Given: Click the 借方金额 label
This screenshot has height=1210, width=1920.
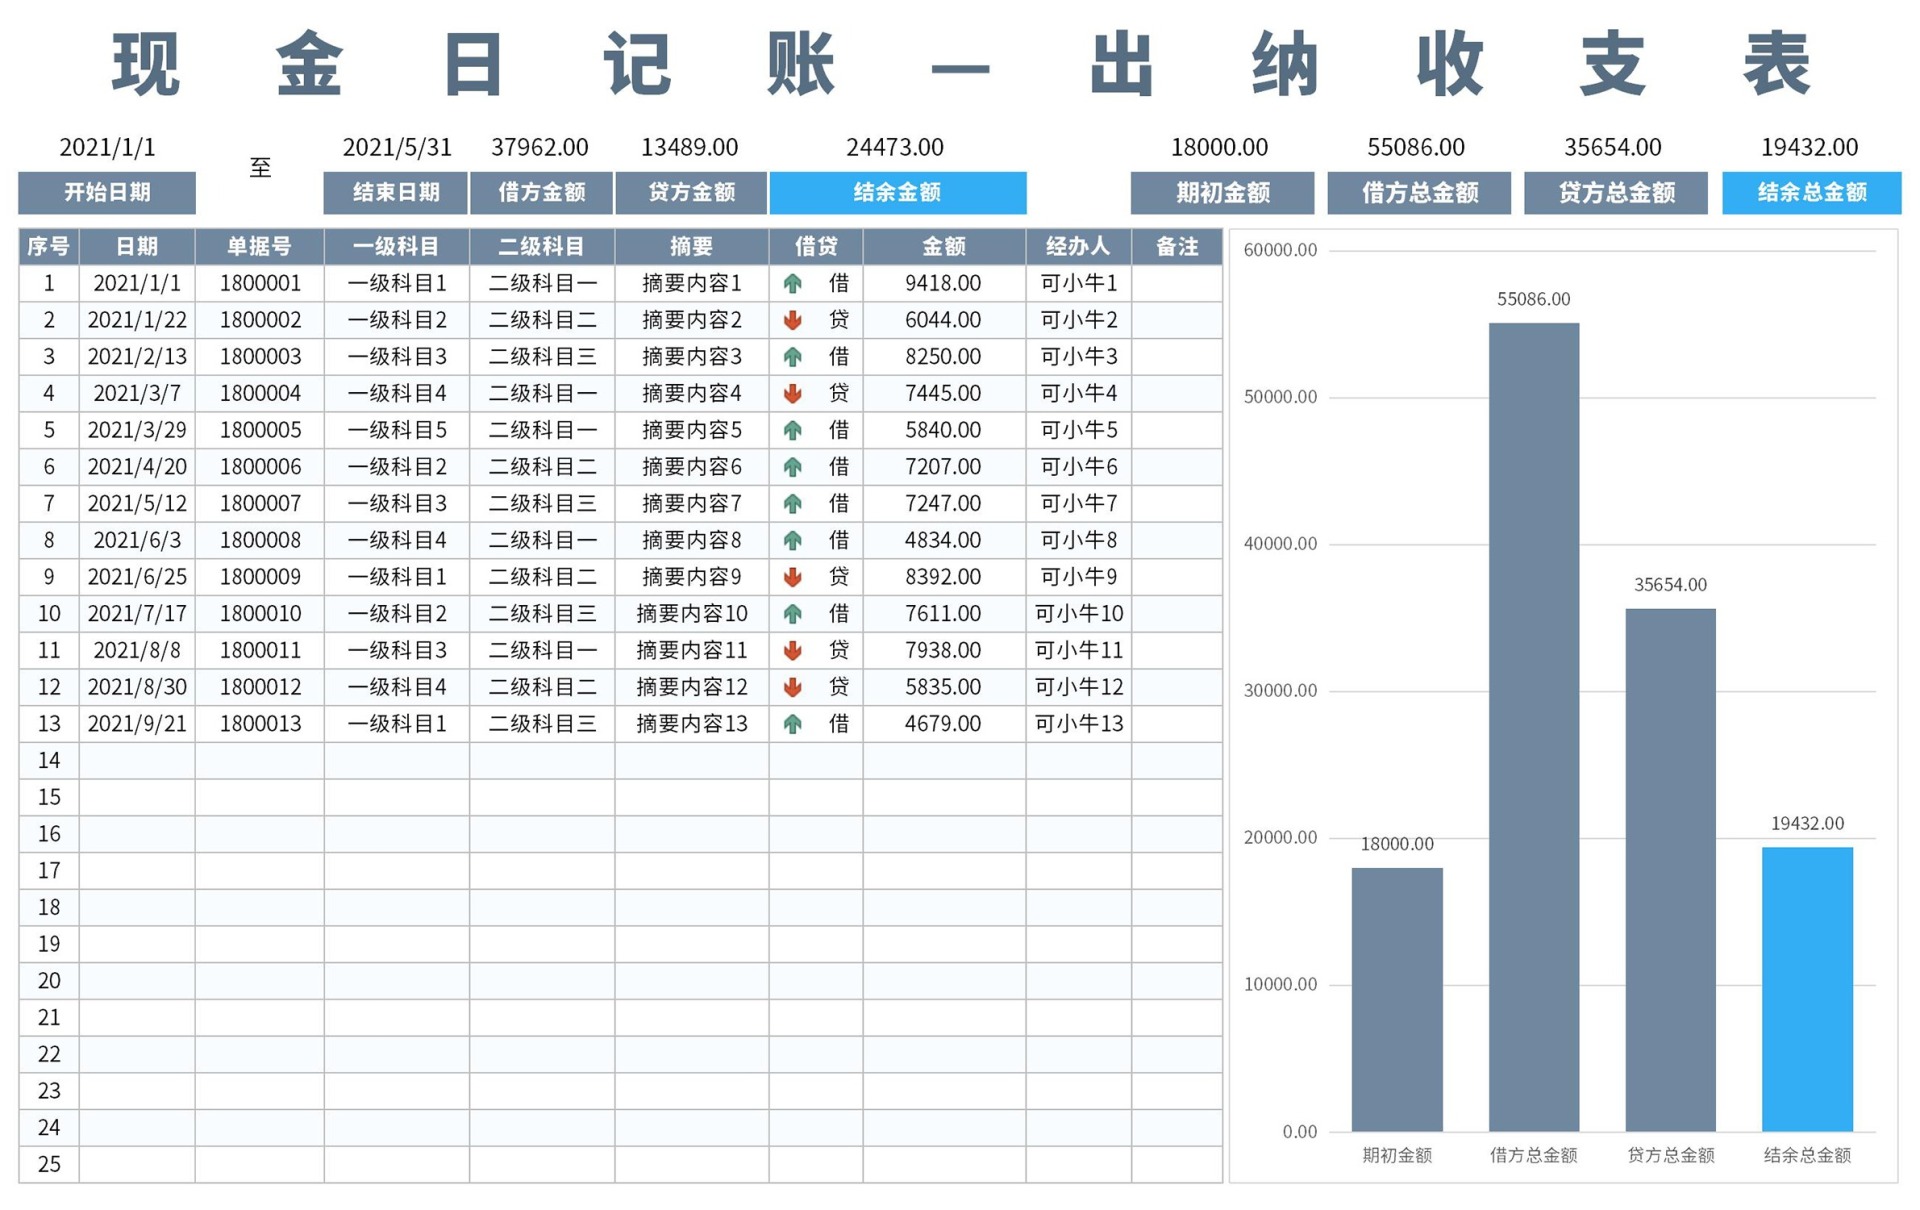Looking at the screenshot, I should pyautogui.click(x=541, y=193).
